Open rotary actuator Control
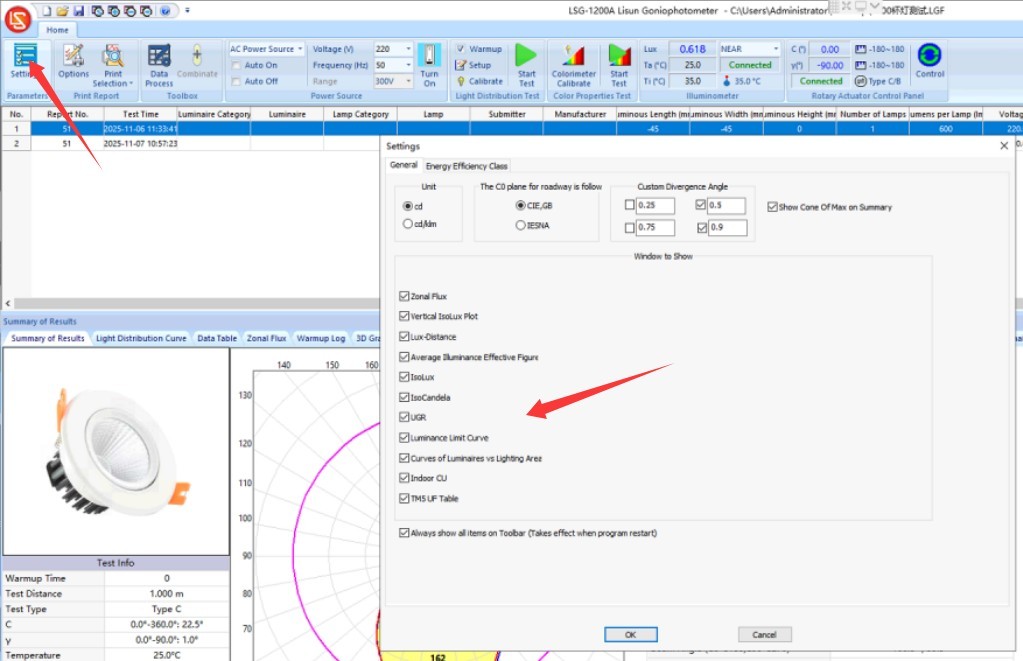This screenshot has height=661, width=1023. tap(930, 60)
